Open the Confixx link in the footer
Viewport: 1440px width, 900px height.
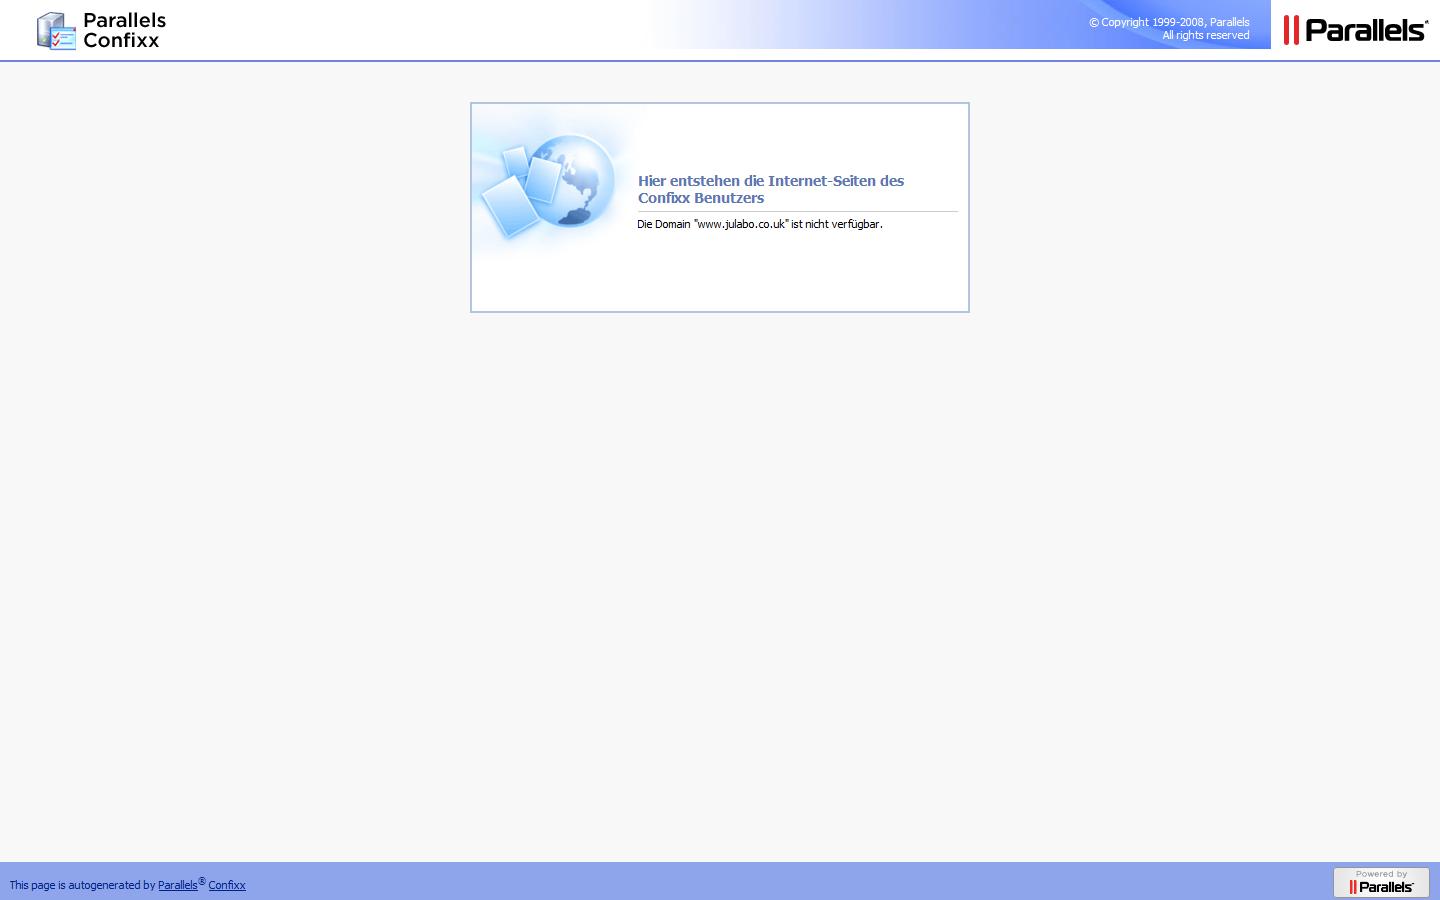click(227, 885)
